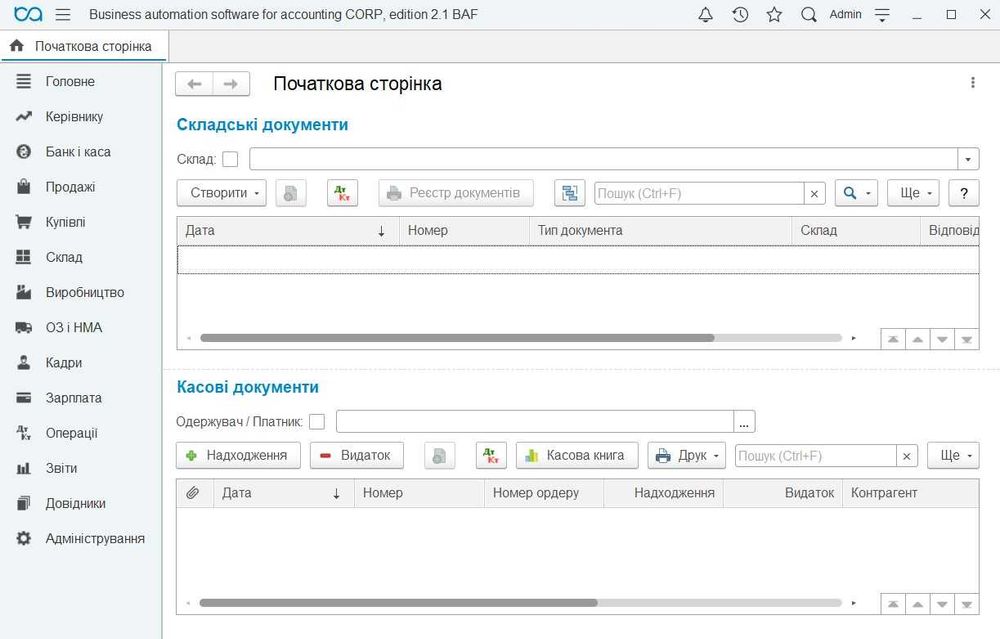Open the Звіти section
1000x639 pixels.
(x=61, y=468)
